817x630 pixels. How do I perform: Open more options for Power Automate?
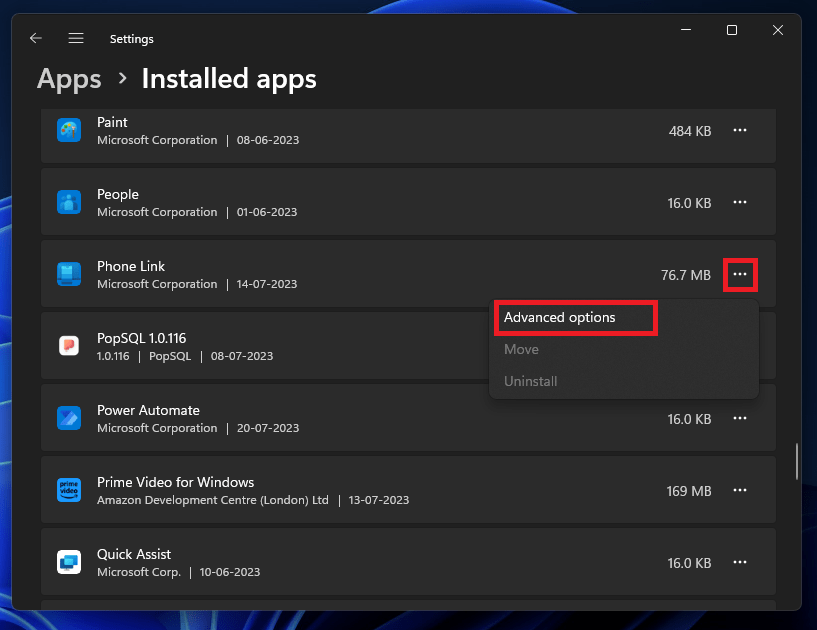coord(740,418)
